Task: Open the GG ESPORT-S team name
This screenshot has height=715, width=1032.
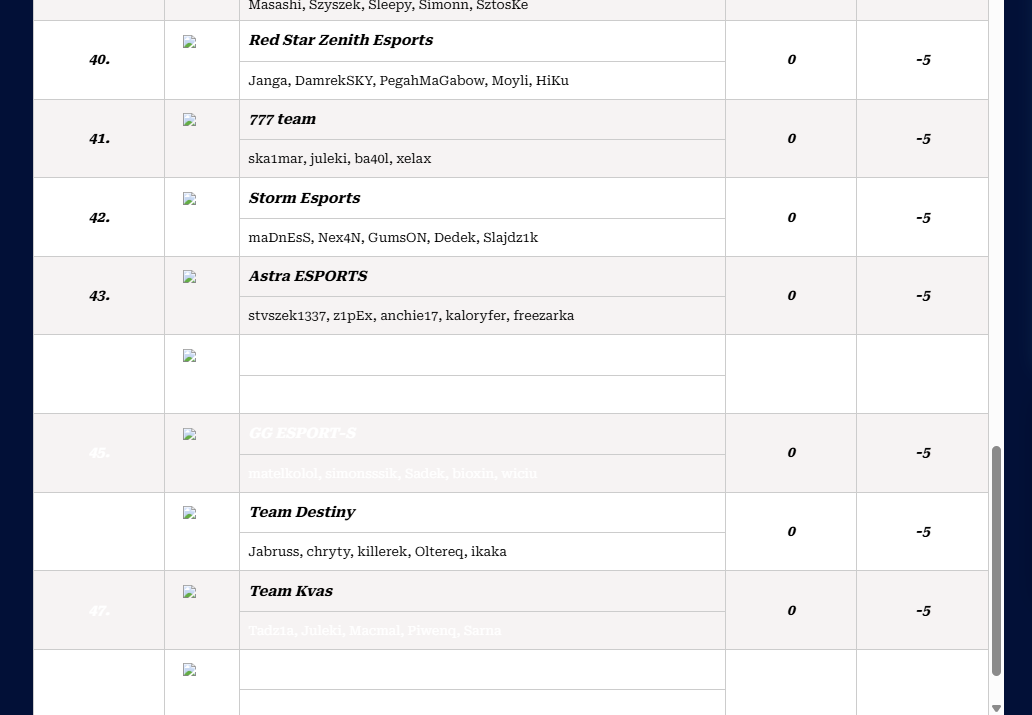Action: point(302,433)
